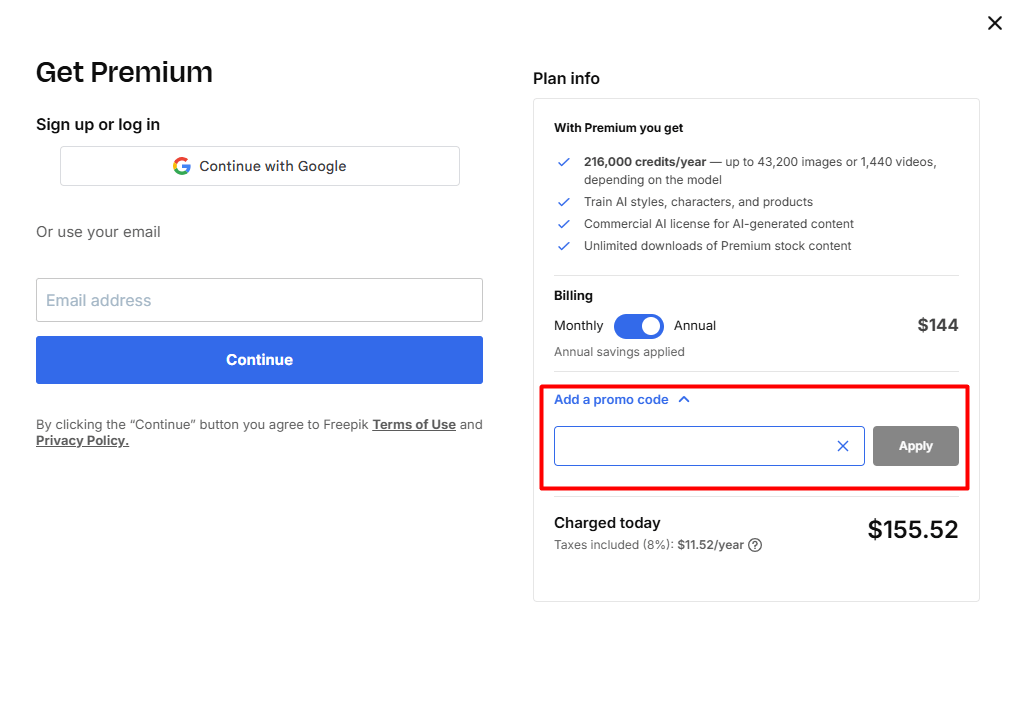Click the checkmark near "Unlimited downloads"
This screenshot has height=728, width=1016.
pyautogui.click(x=562, y=245)
